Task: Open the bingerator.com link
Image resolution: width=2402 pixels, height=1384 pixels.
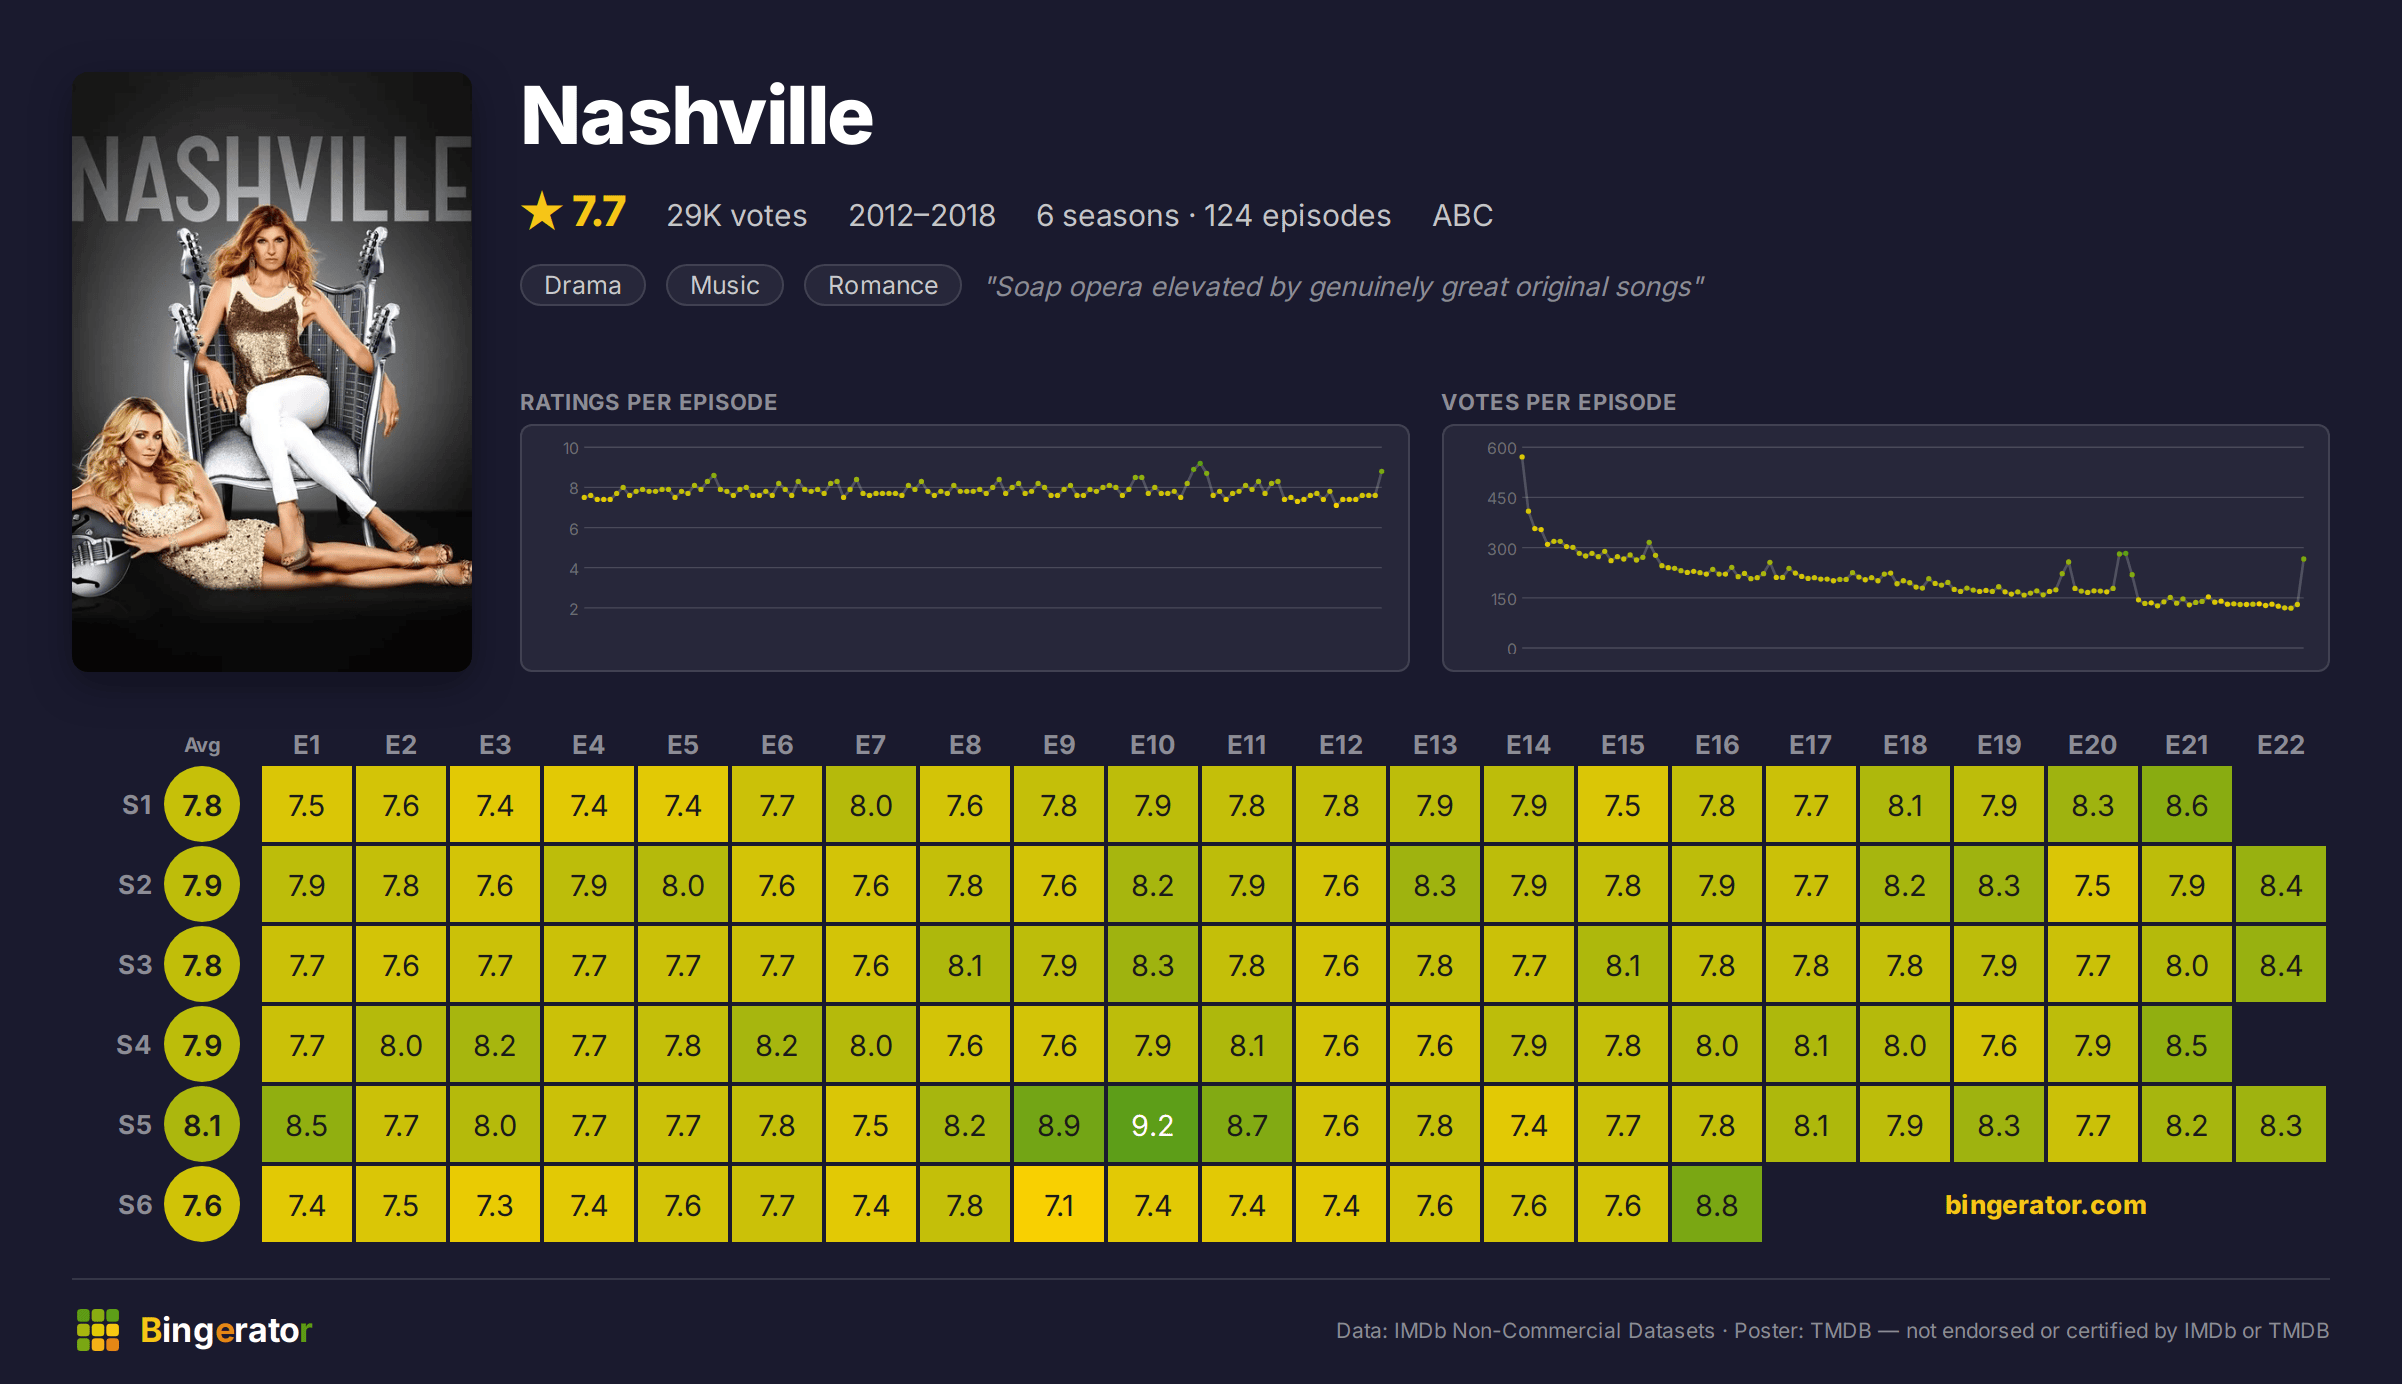Action: (2045, 1205)
